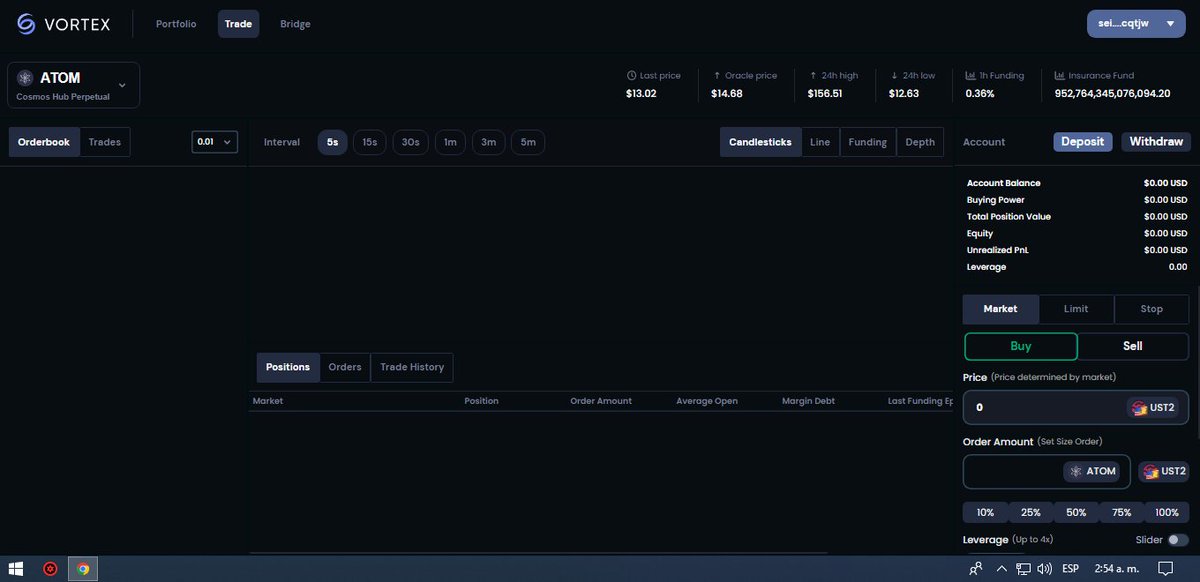Click the ATOM coin icon in market selector
The image size is (1200, 582).
pyautogui.click(x=25, y=78)
